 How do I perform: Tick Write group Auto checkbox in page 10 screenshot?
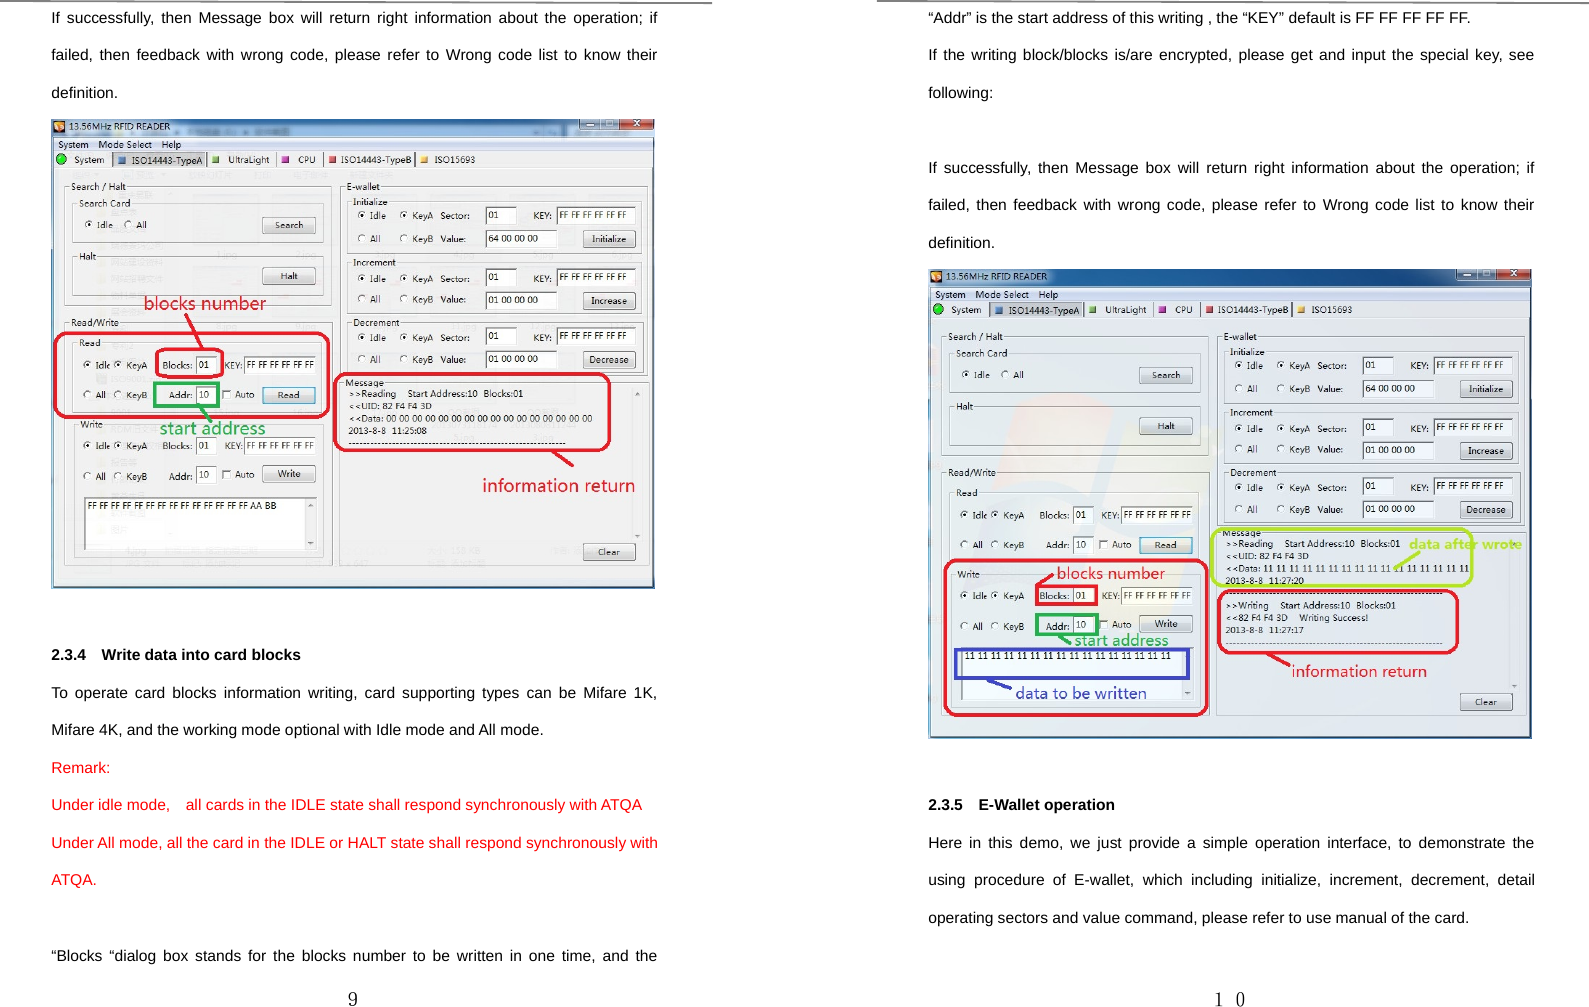pos(1104,624)
